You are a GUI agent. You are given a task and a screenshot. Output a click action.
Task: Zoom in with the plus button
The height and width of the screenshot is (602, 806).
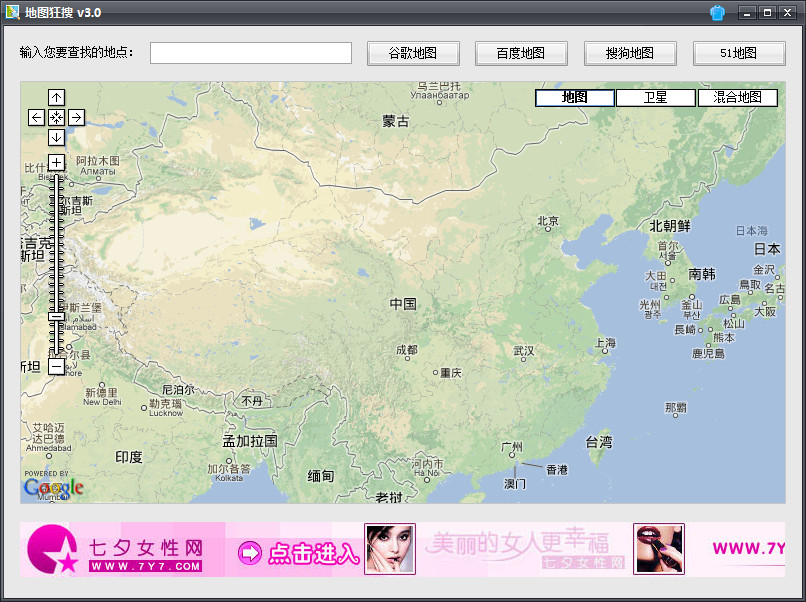56,162
